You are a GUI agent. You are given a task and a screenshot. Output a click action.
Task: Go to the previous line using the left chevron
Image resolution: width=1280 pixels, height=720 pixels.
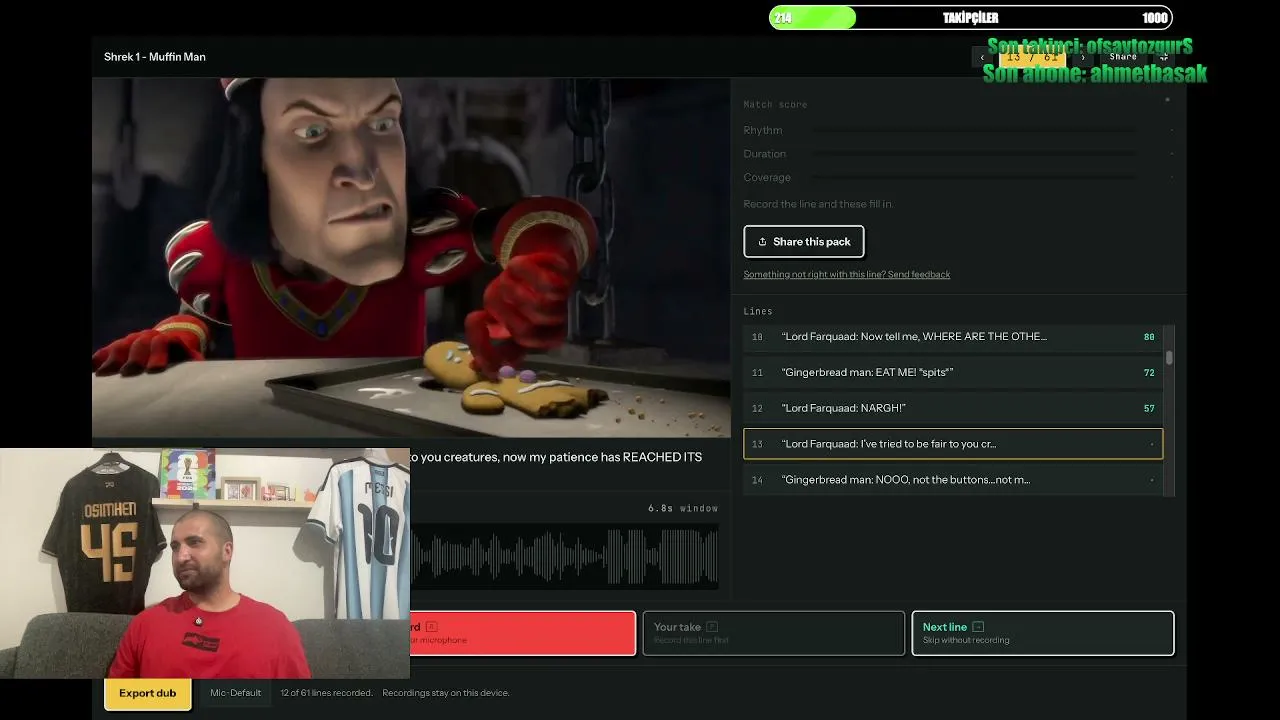(982, 57)
